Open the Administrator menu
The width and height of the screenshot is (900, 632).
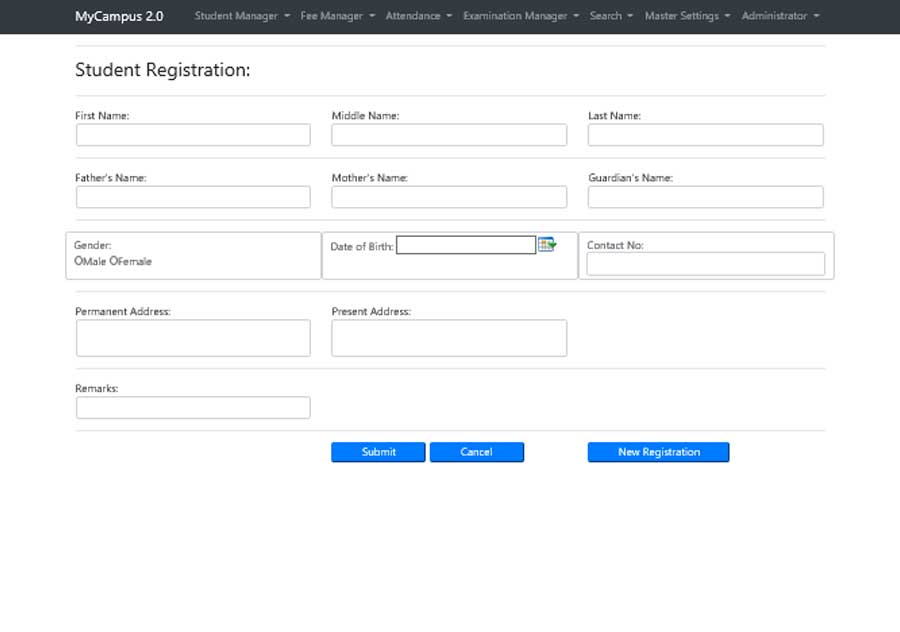[x=781, y=16]
